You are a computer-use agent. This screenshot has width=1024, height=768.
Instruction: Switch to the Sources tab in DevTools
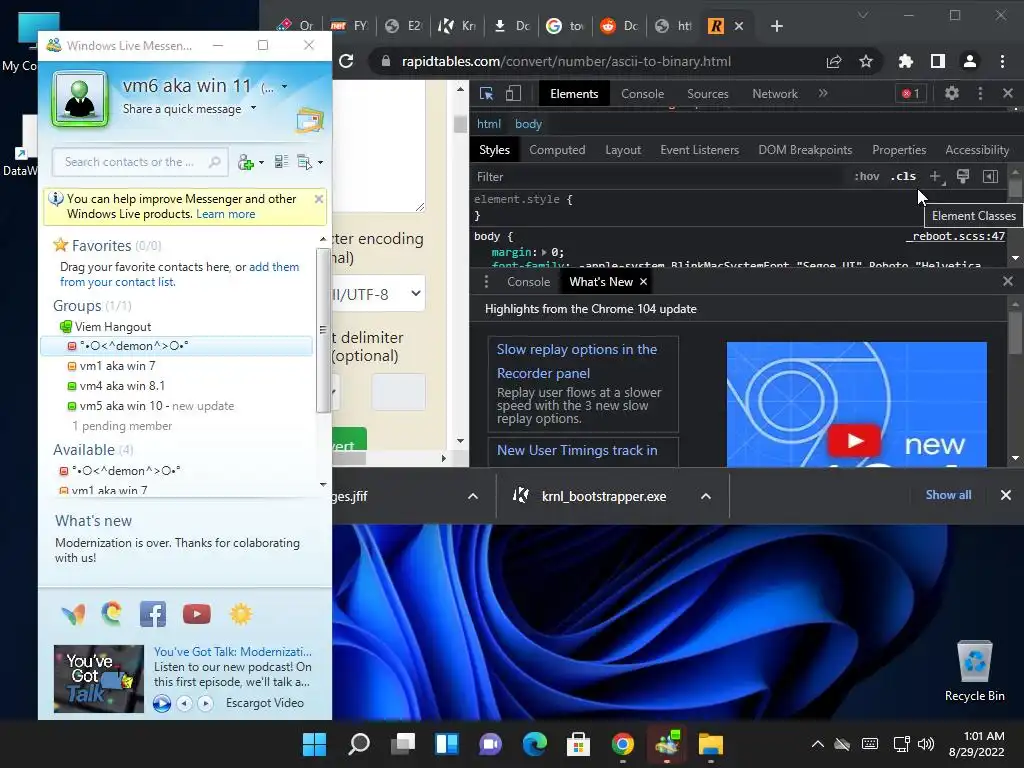pyautogui.click(x=707, y=93)
